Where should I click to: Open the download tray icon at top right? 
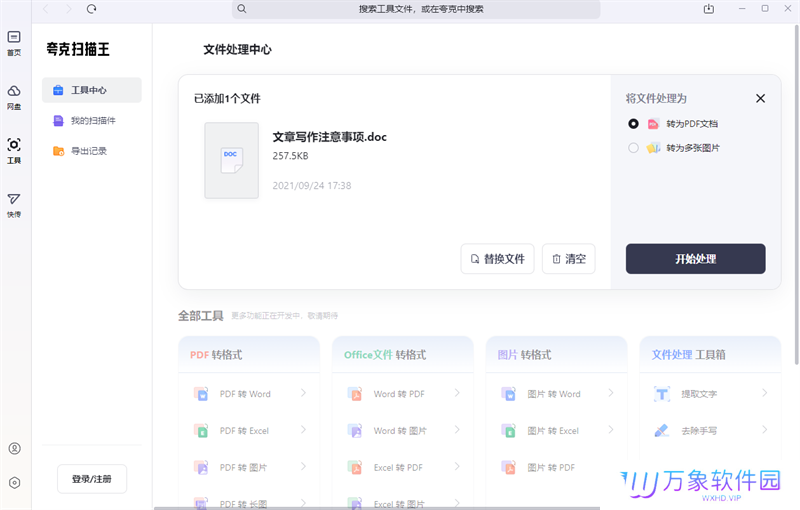(709, 9)
